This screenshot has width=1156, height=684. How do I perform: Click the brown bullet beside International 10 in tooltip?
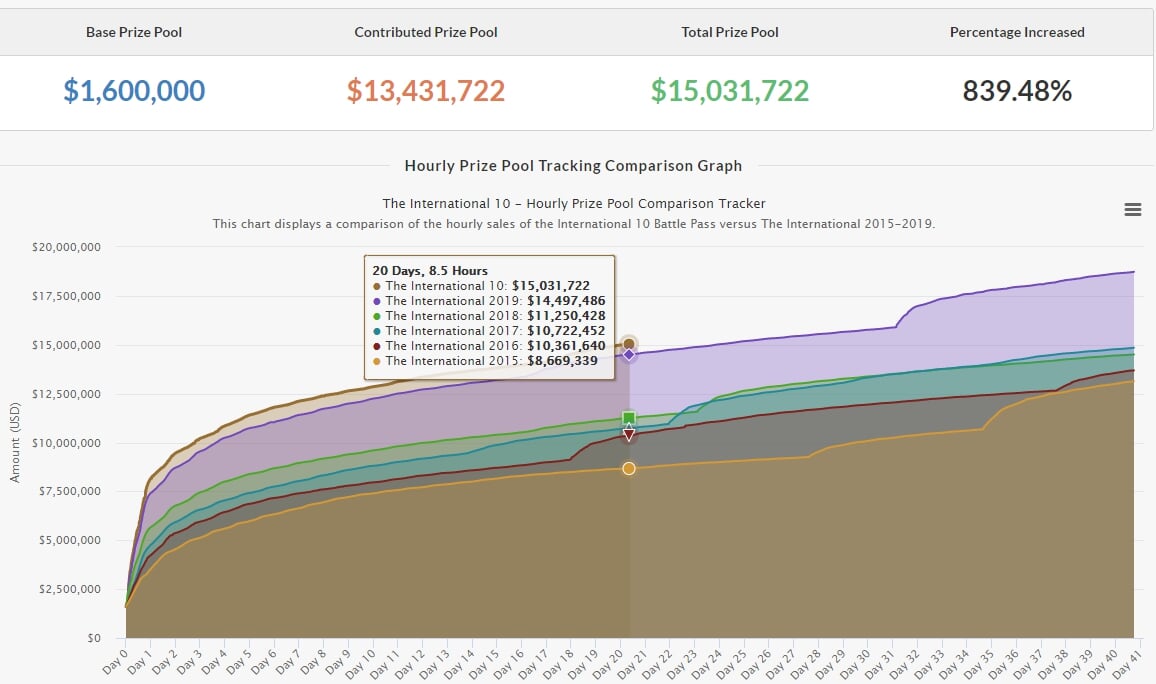click(x=377, y=286)
